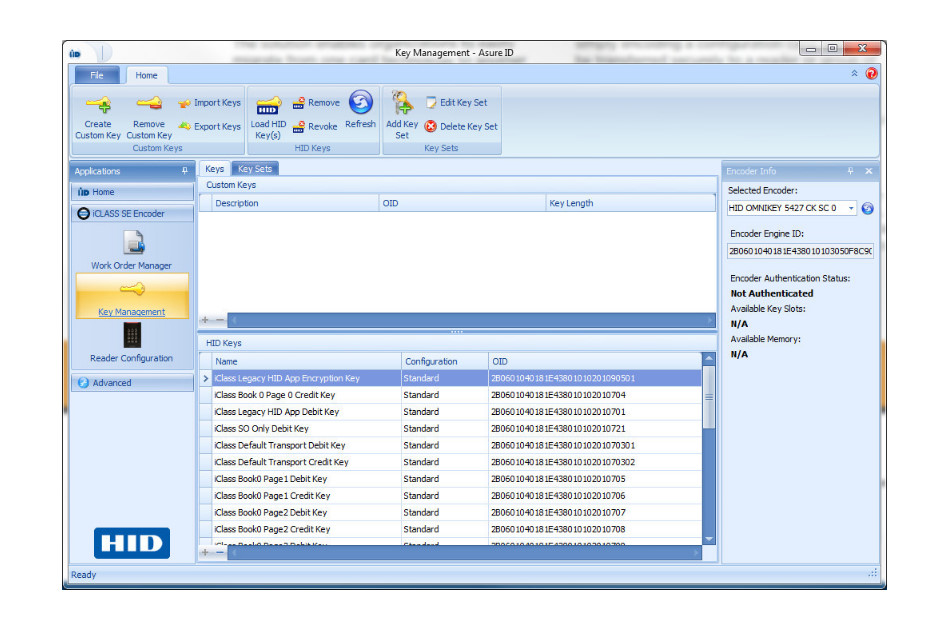Sort HID keys by OID column header
950x630 pixels.
coord(595,362)
